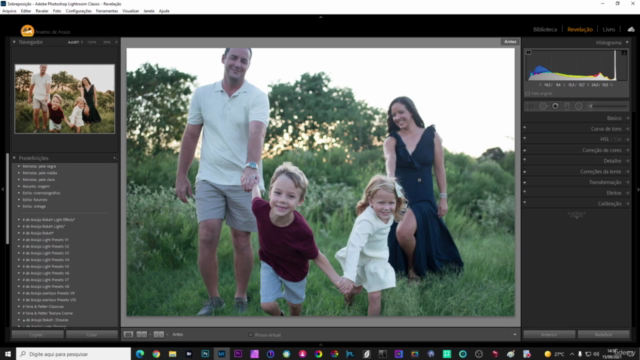Image resolution: width=640 pixels, height=360 pixels.
Task: Toggle highlight clipping indicator in histogram
Action: (624, 53)
